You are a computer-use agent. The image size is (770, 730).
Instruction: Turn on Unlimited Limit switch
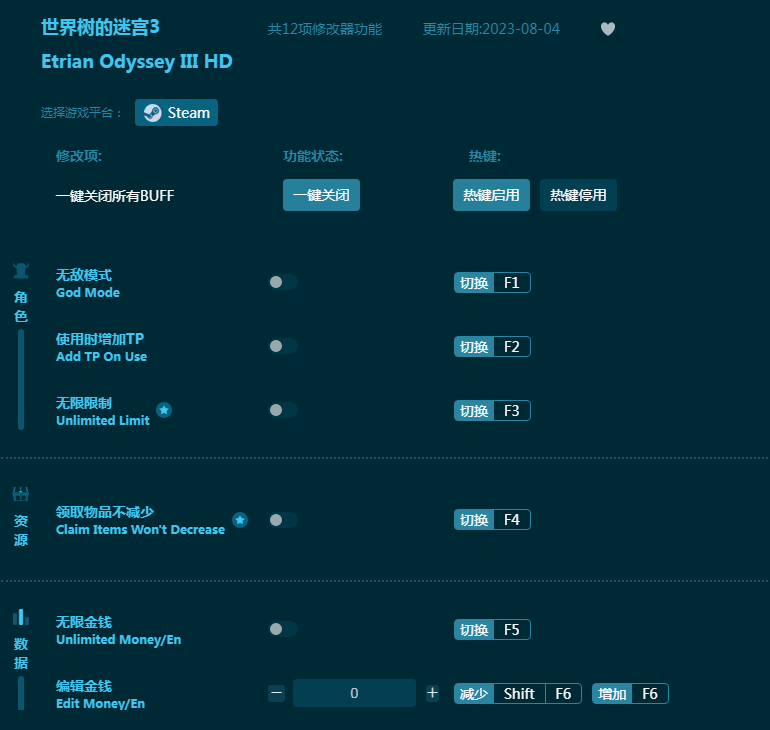(x=283, y=410)
